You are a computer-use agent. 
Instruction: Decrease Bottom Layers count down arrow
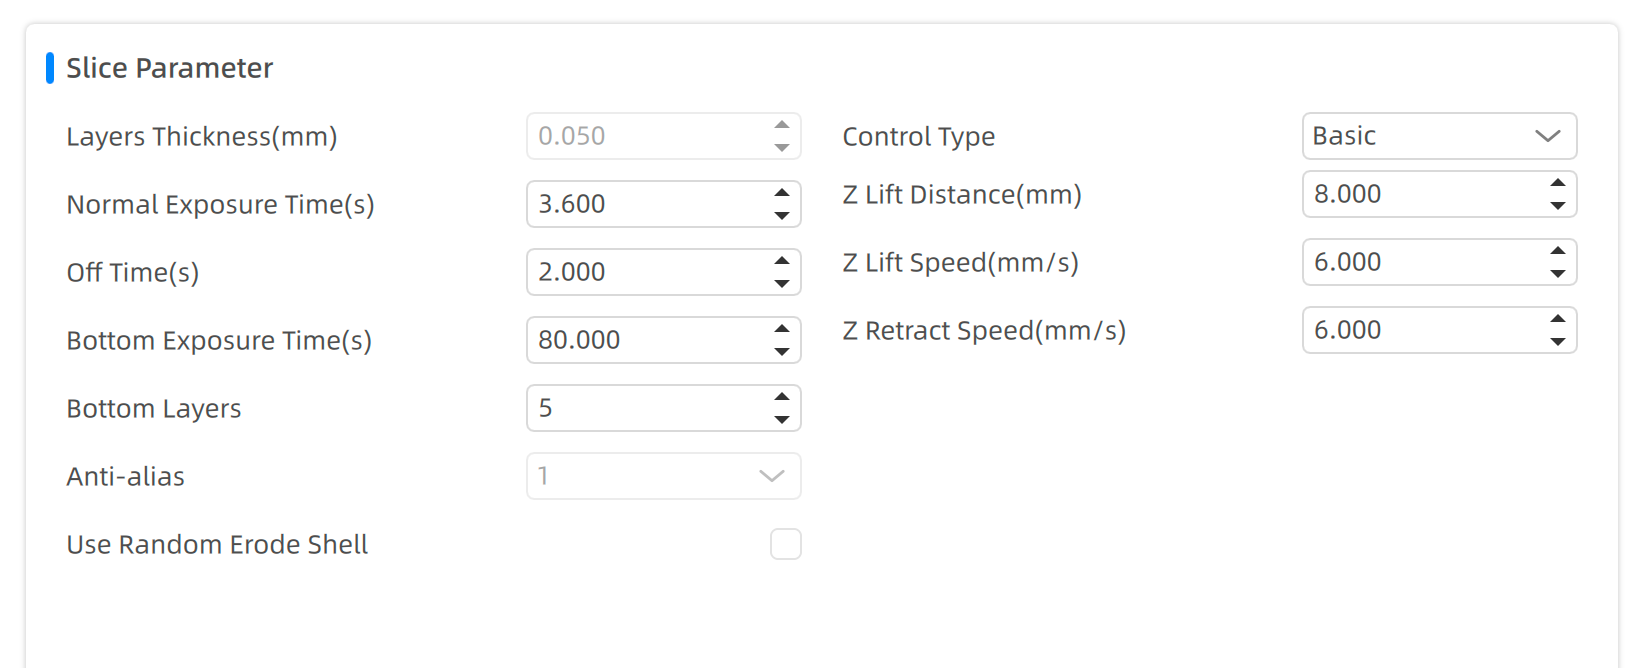[x=782, y=420]
